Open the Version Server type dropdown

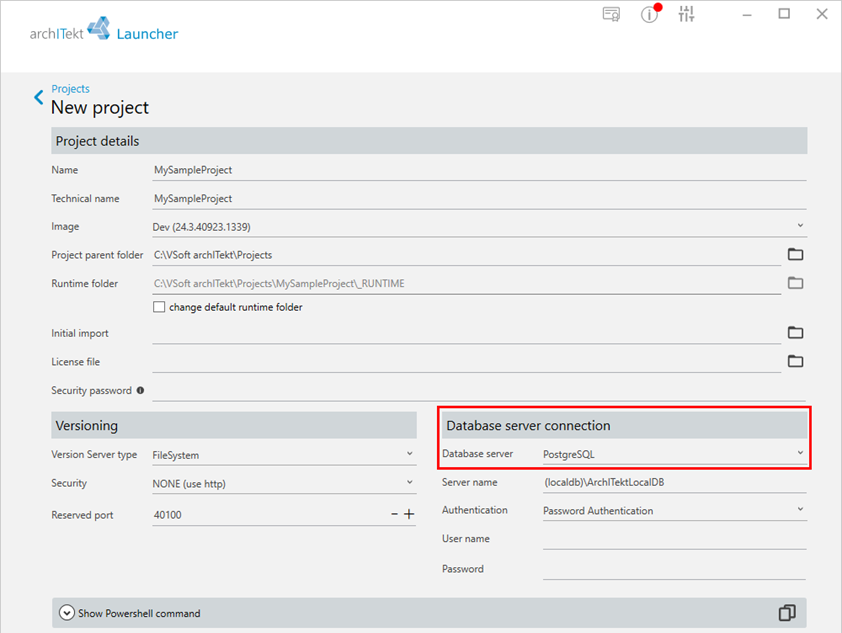(x=284, y=455)
